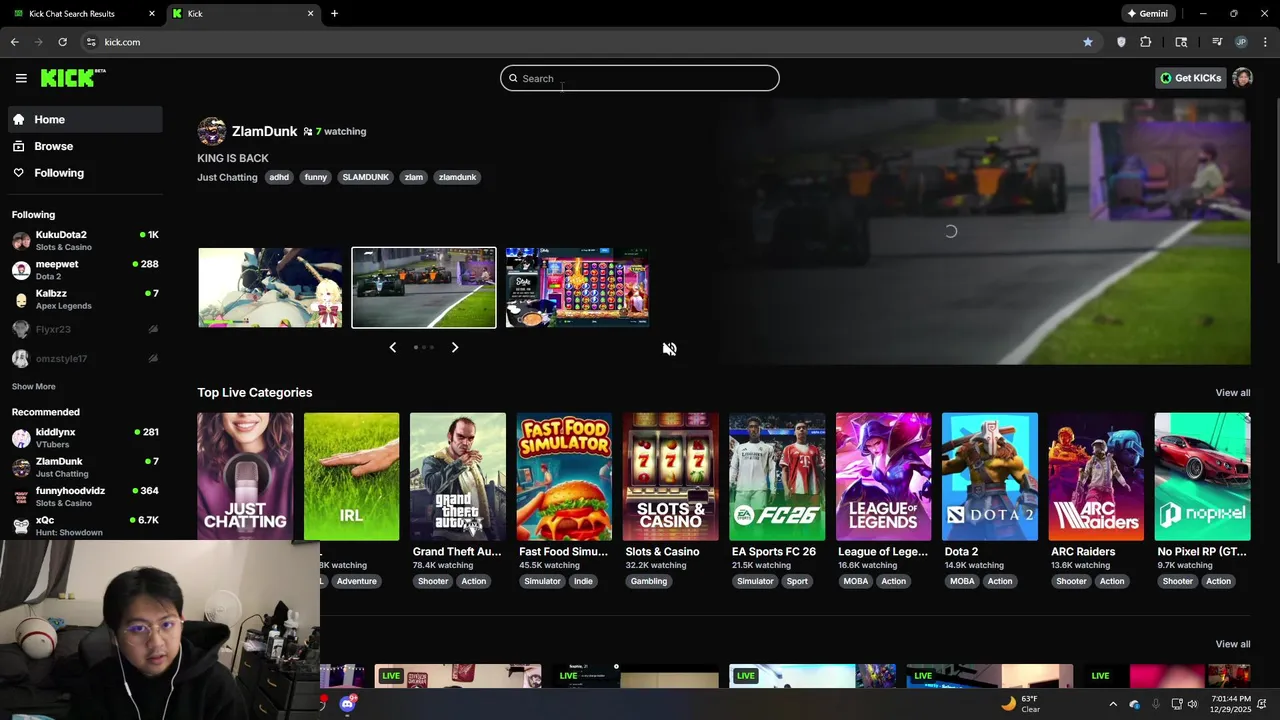
Task: Click the Get KICKs button
Action: (1190, 78)
